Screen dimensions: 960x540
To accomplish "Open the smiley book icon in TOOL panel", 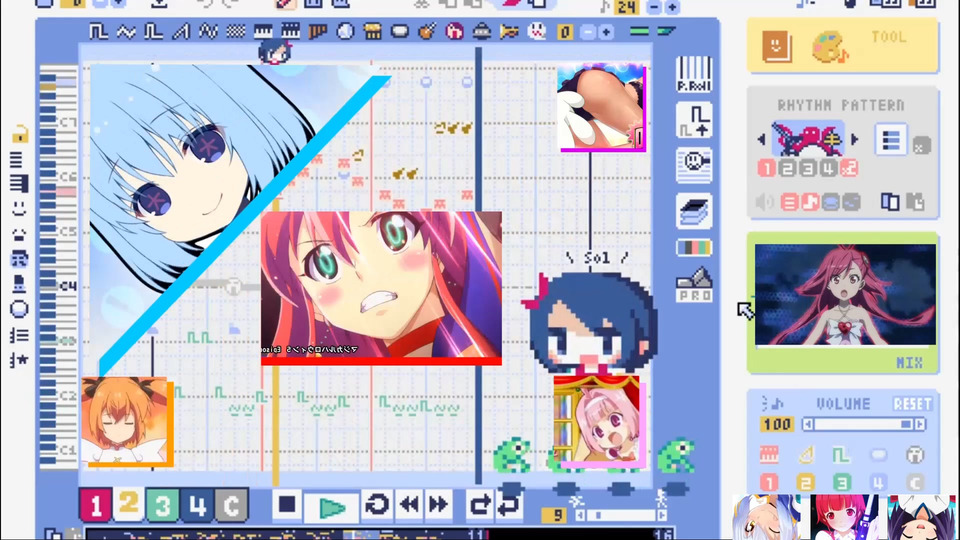I will coord(776,46).
